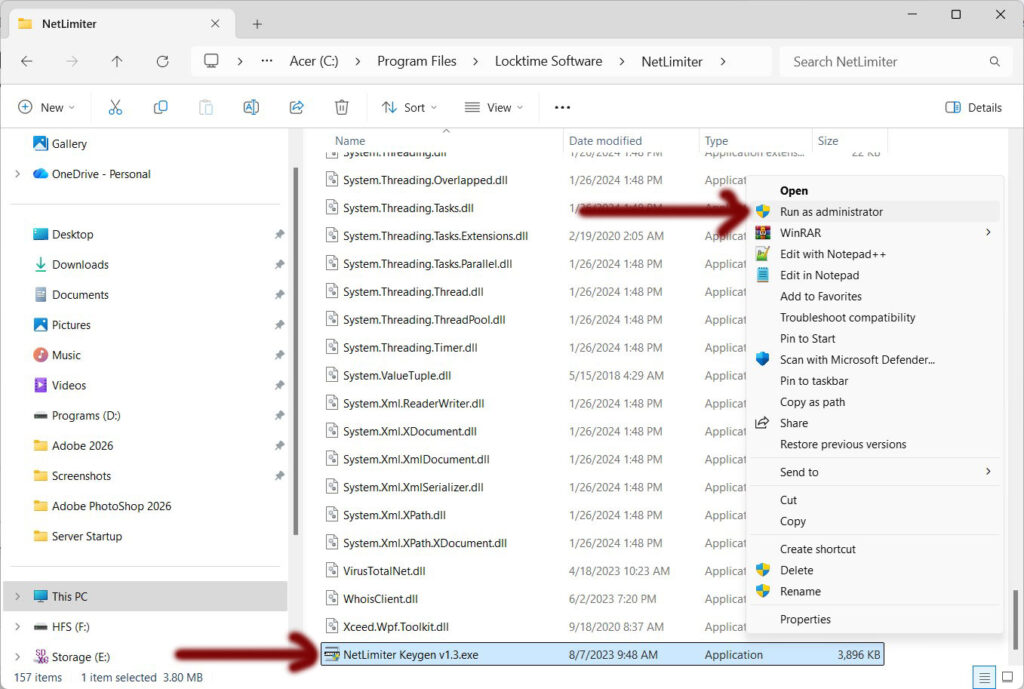Viewport: 1024px width, 689px height.
Task: Click the Rename icon in toolbar
Action: coord(251,107)
